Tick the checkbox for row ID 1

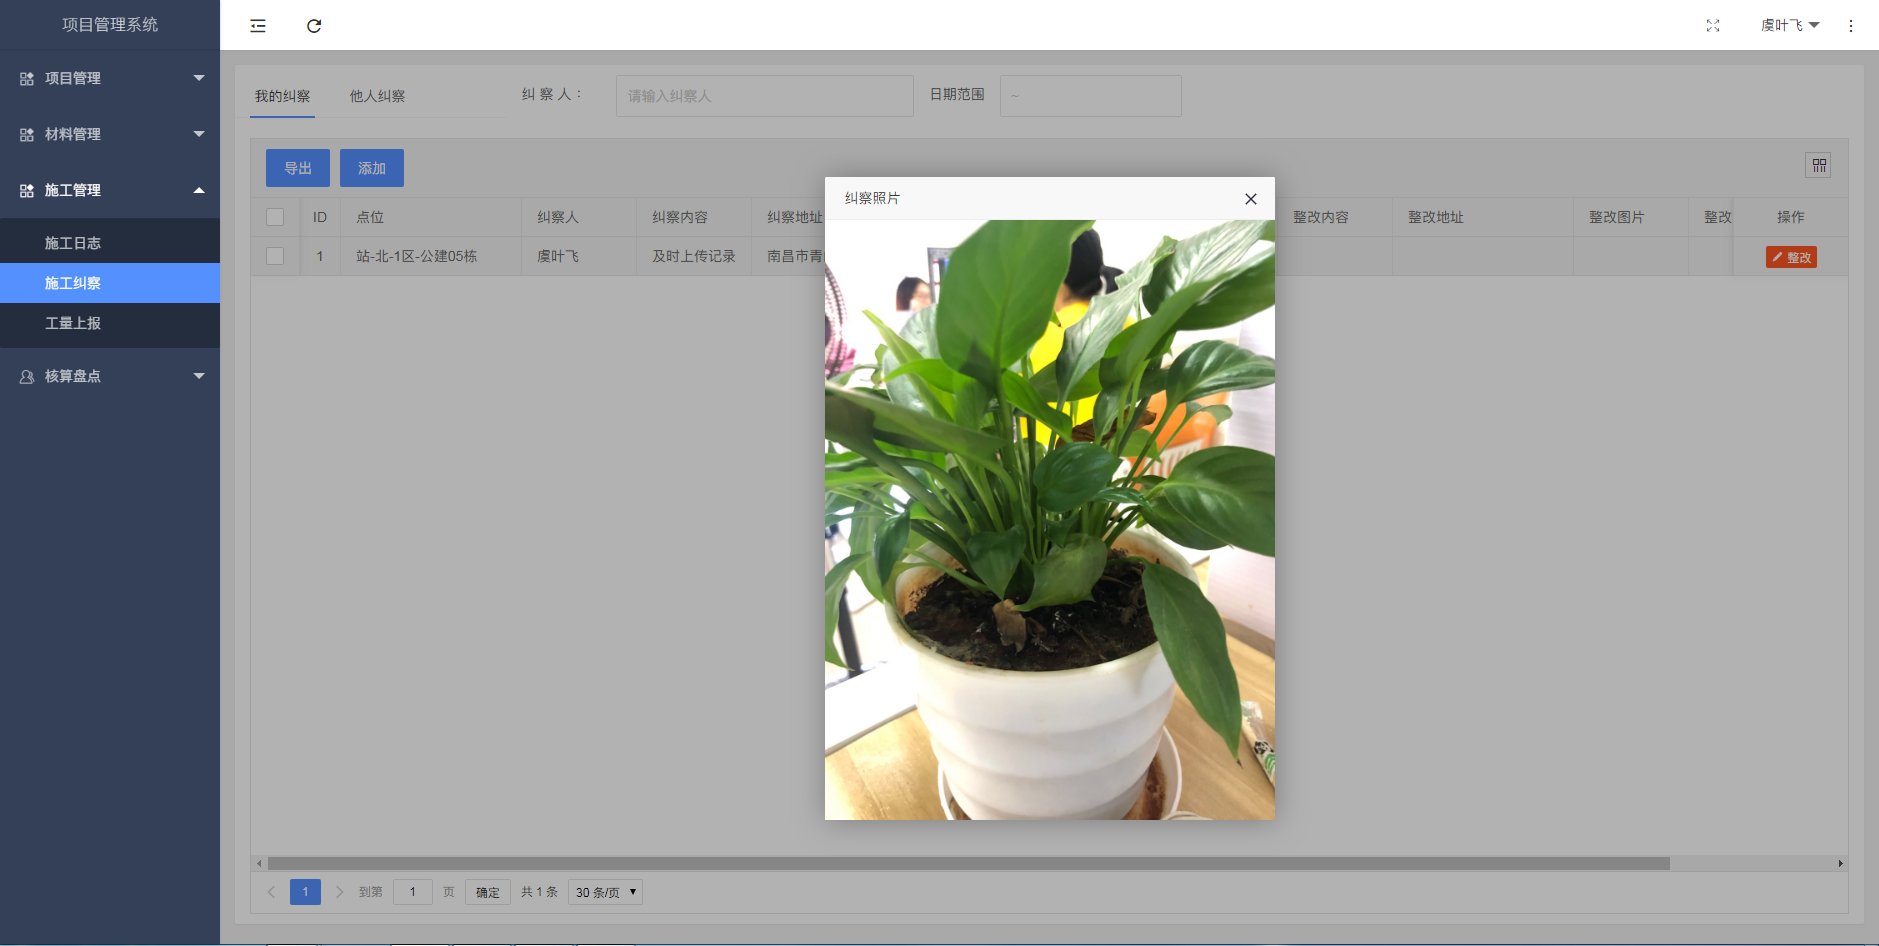[x=275, y=256]
